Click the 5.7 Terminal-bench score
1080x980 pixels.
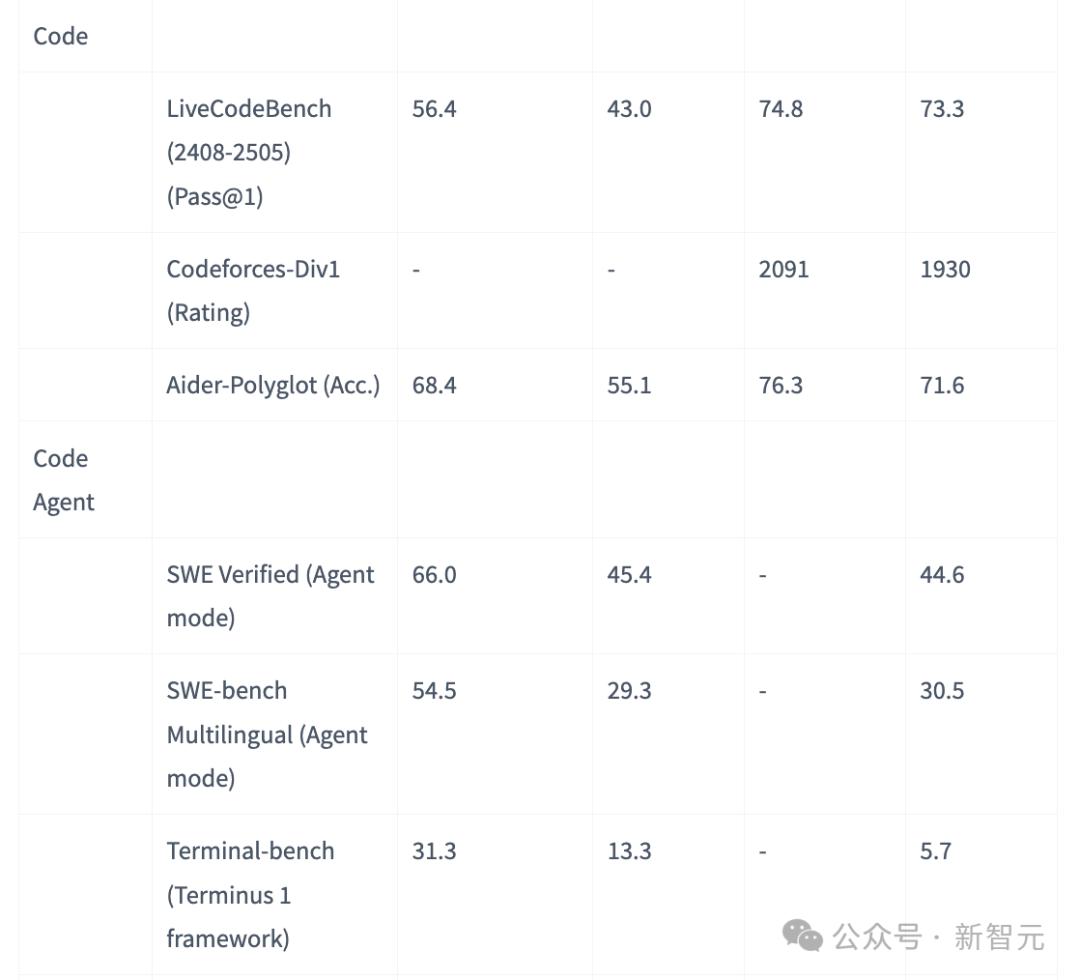coord(936,851)
